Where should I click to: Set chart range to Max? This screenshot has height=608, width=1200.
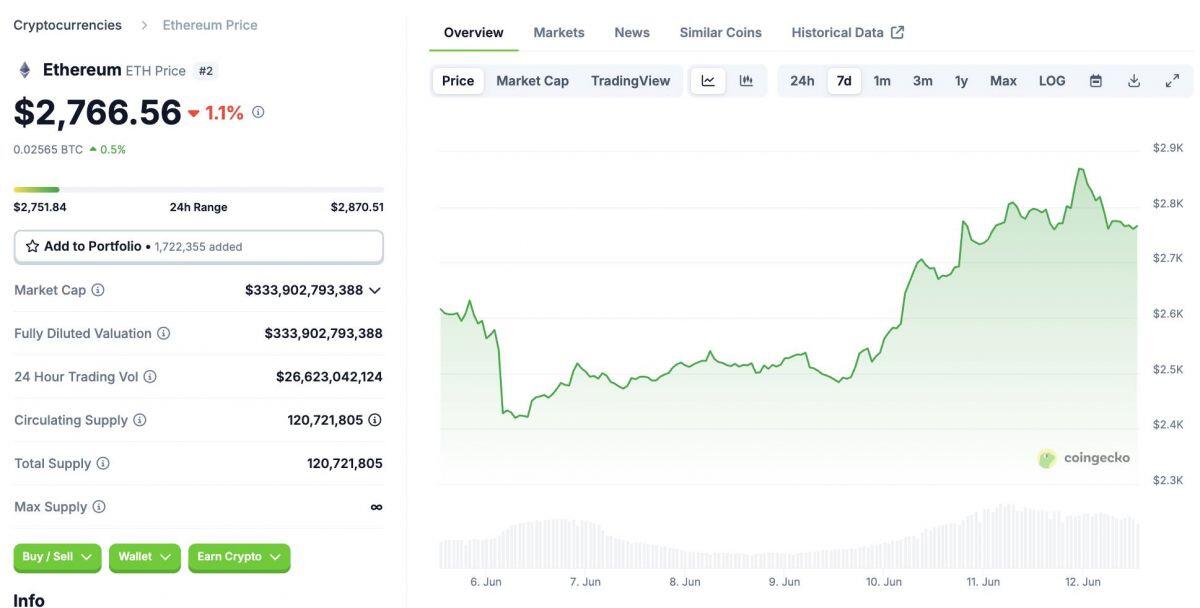[1003, 81]
